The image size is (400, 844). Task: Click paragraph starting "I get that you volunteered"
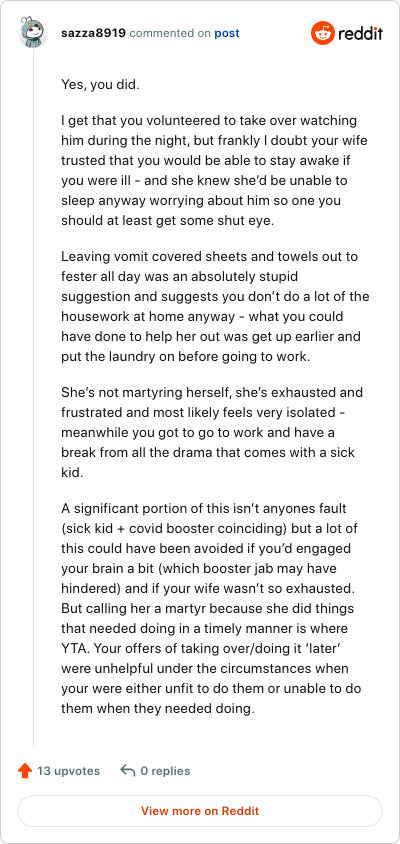coord(214,171)
